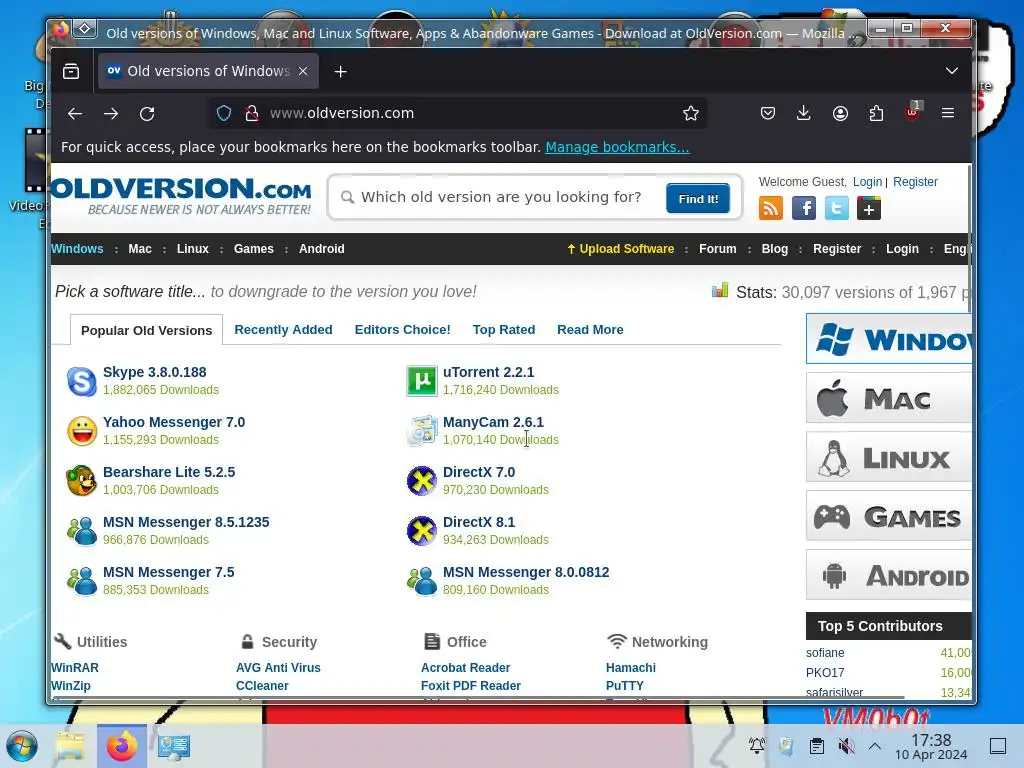The width and height of the screenshot is (1024, 768).
Task: Reload the page with refresh icon
Action: (x=147, y=114)
